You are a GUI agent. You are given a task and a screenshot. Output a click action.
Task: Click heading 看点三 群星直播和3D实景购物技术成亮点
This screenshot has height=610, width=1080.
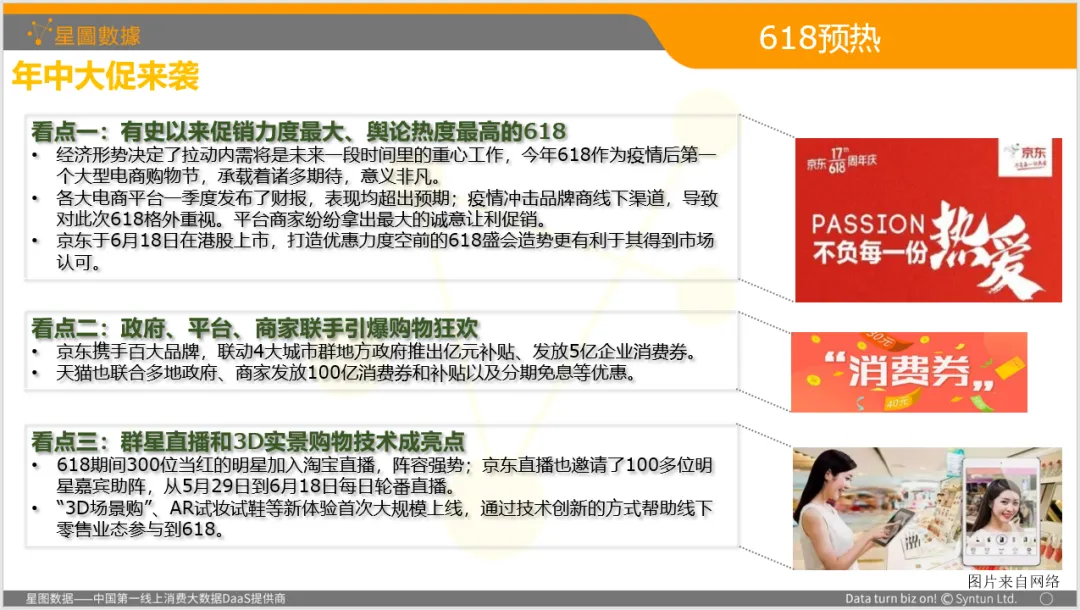click(248, 441)
